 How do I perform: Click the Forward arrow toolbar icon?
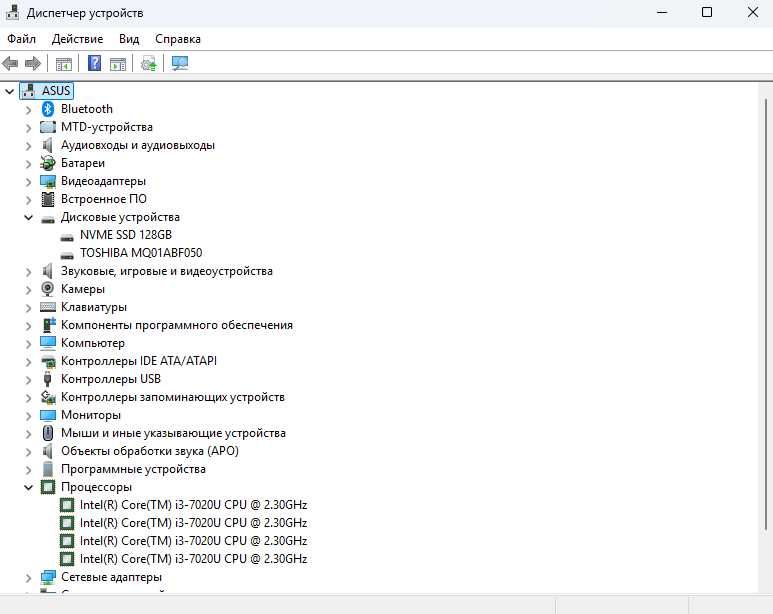point(33,63)
